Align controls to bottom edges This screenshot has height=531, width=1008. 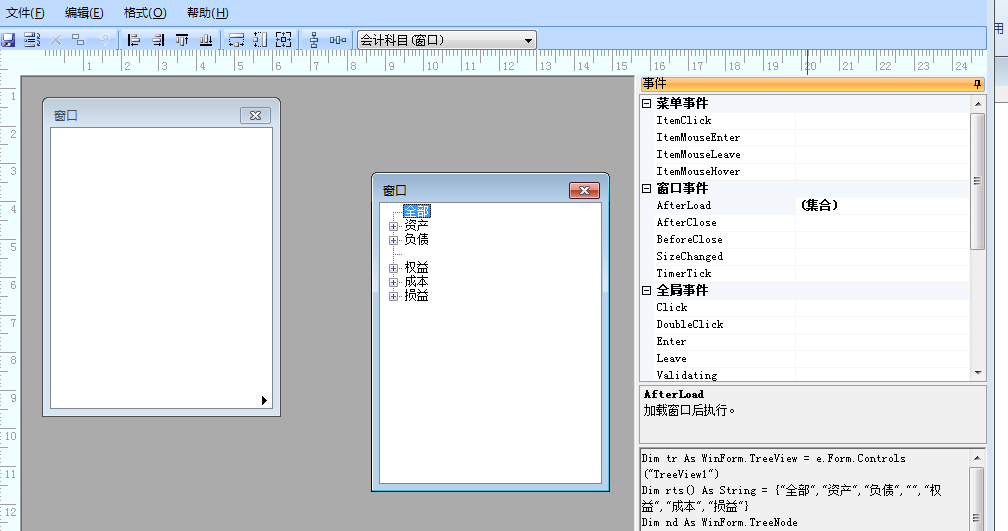206,40
